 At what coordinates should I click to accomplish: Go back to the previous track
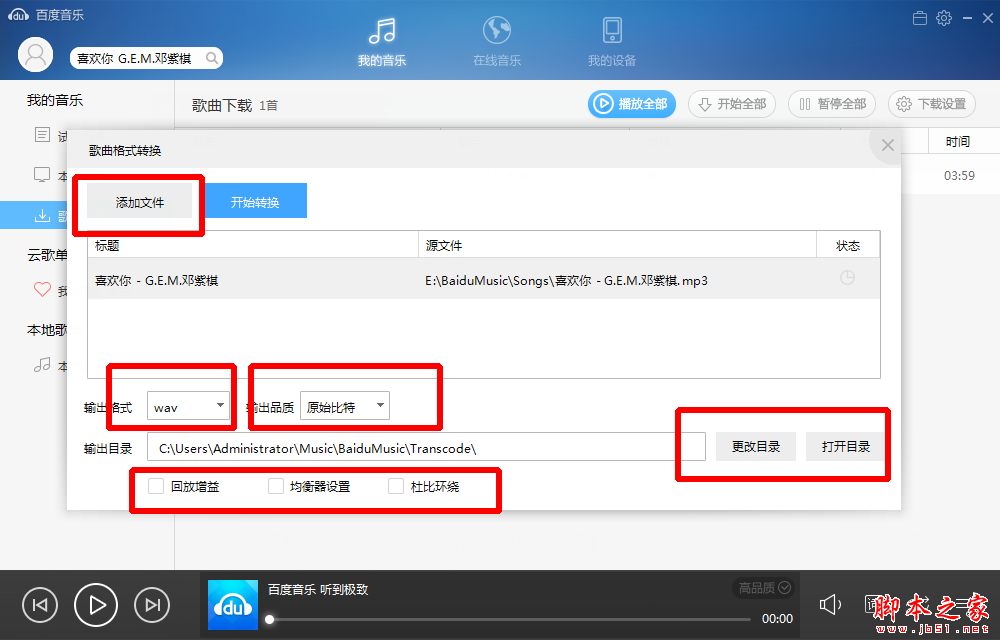[x=40, y=604]
